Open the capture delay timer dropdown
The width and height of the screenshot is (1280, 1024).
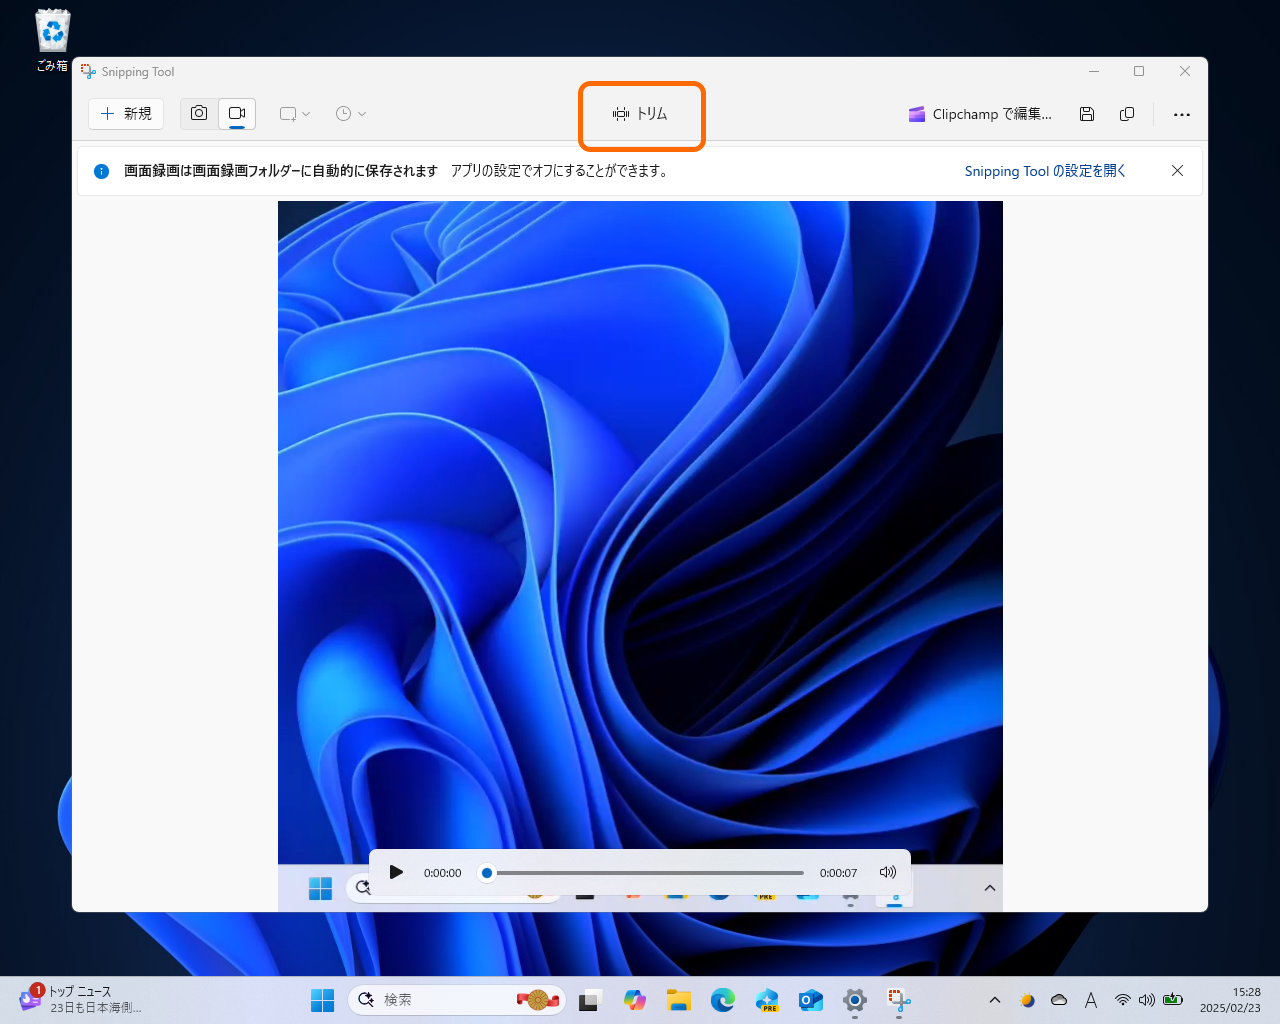tap(350, 113)
